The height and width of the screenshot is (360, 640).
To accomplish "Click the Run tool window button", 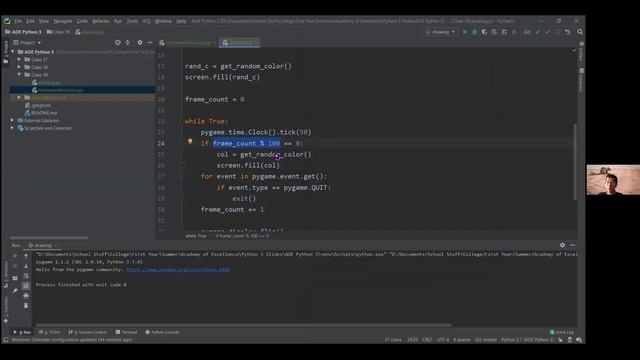I will point(22,332).
